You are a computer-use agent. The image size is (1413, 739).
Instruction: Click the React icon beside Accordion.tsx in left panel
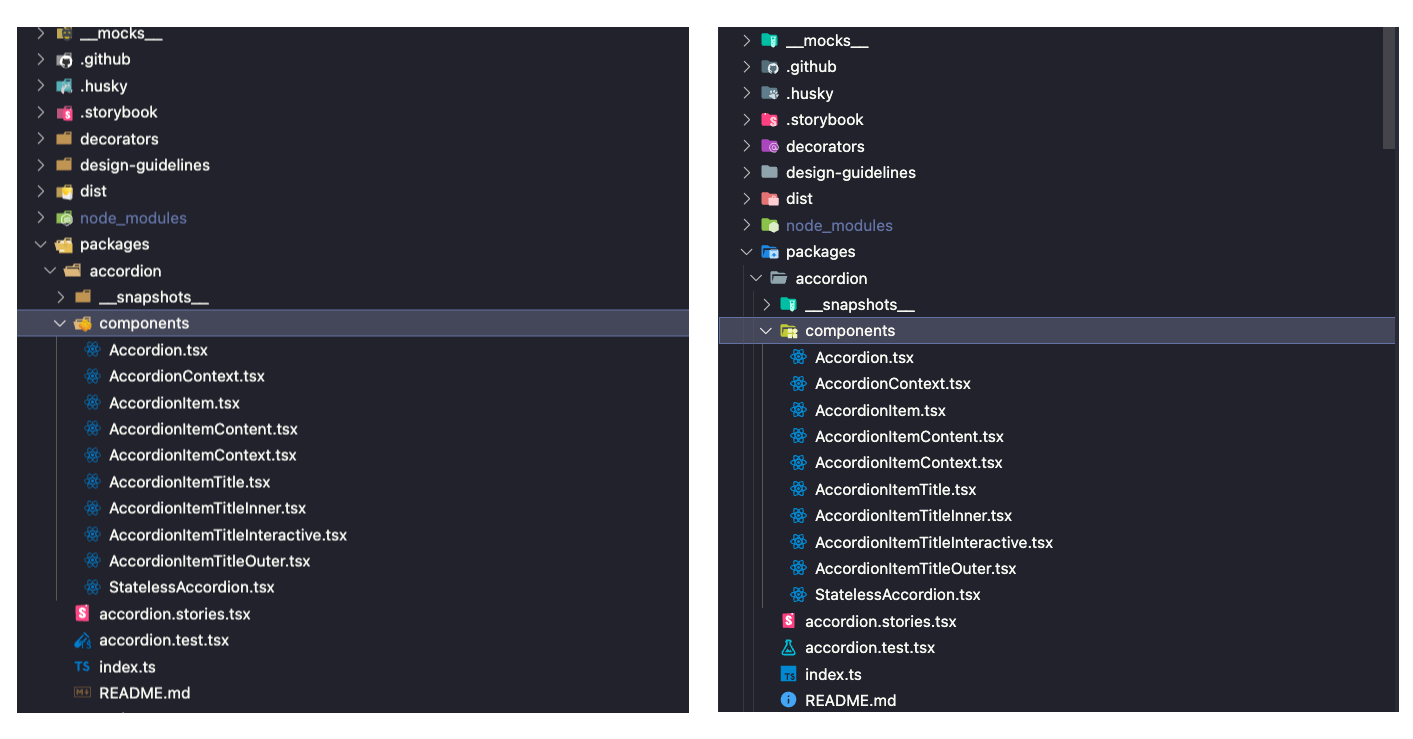pyautogui.click(x=92, y=350)
